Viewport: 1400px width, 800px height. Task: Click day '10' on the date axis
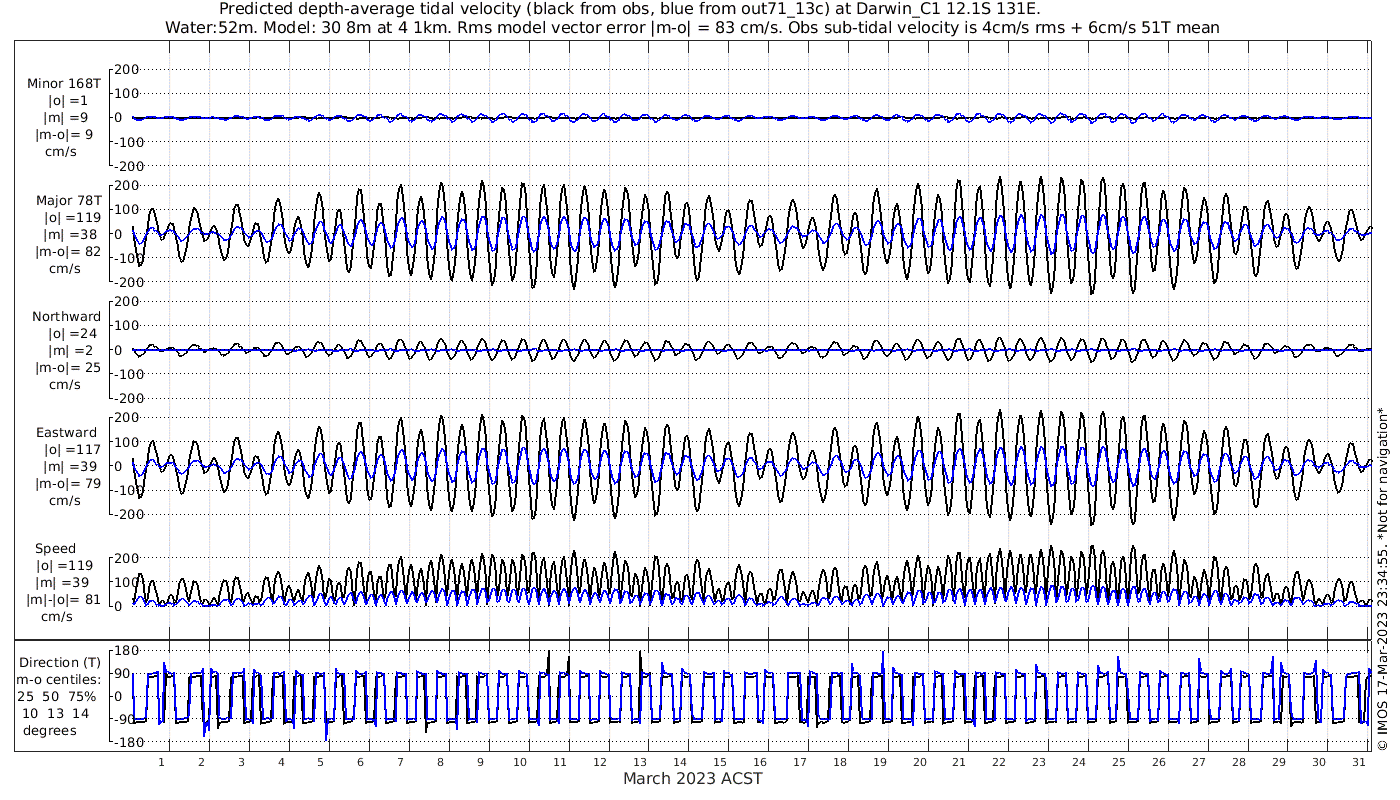pyautogui.click(x=520, y=762)
